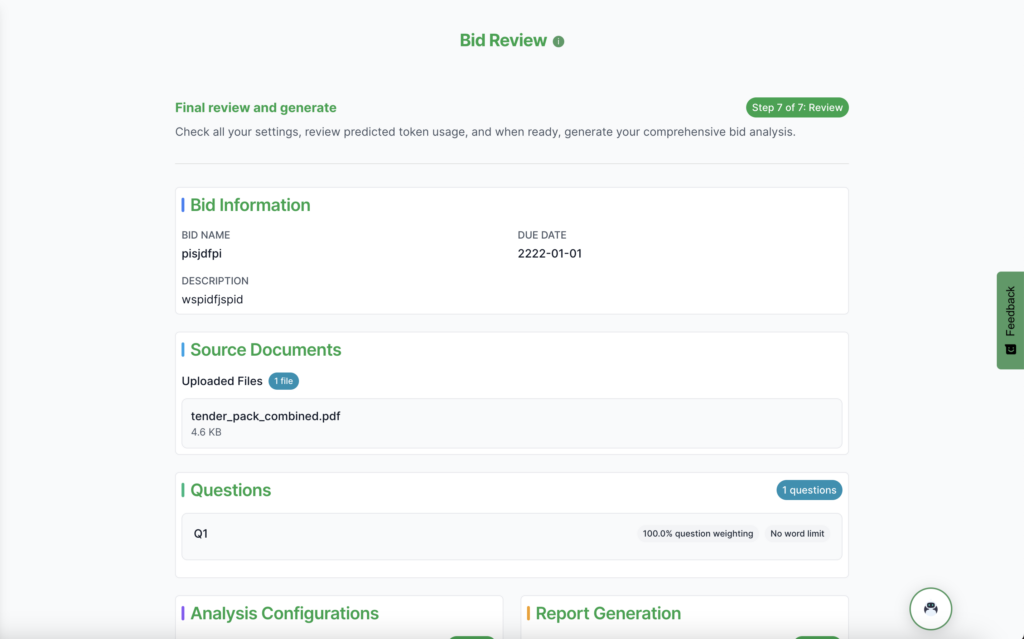The height and width of the screenshot is (639, 1024).
Task: Click the Step 7 of 7: Review badge
Action: [x=797, y=108]
